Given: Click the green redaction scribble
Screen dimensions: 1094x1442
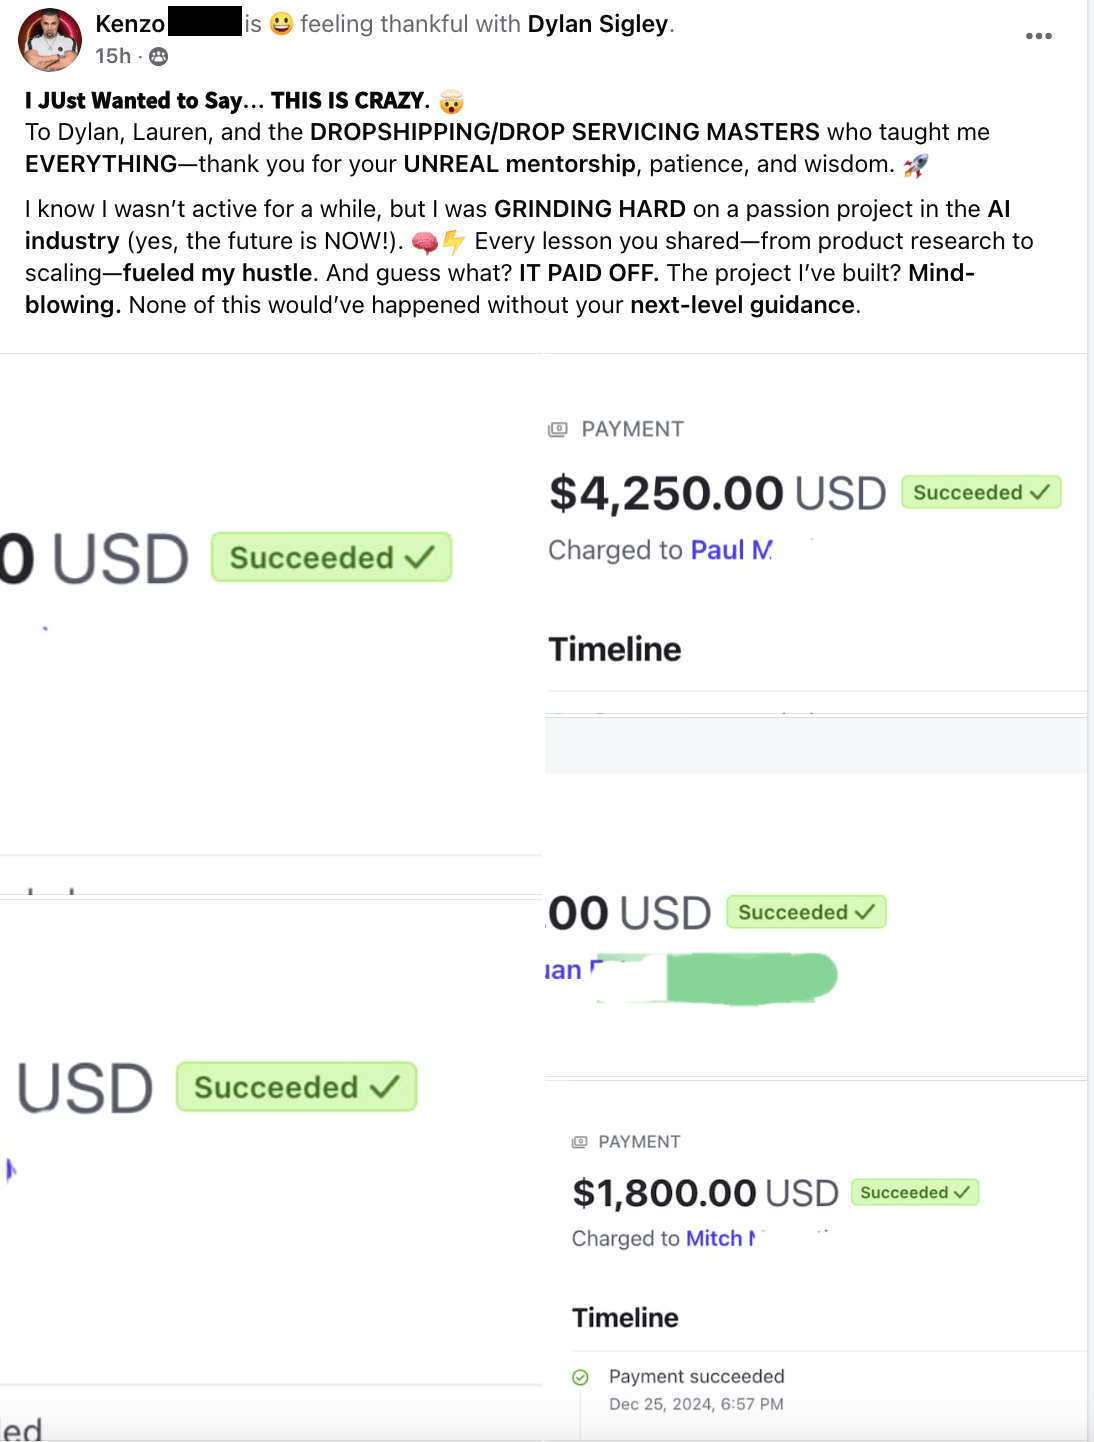Looking at the screenshot, I should coord(750,978).
